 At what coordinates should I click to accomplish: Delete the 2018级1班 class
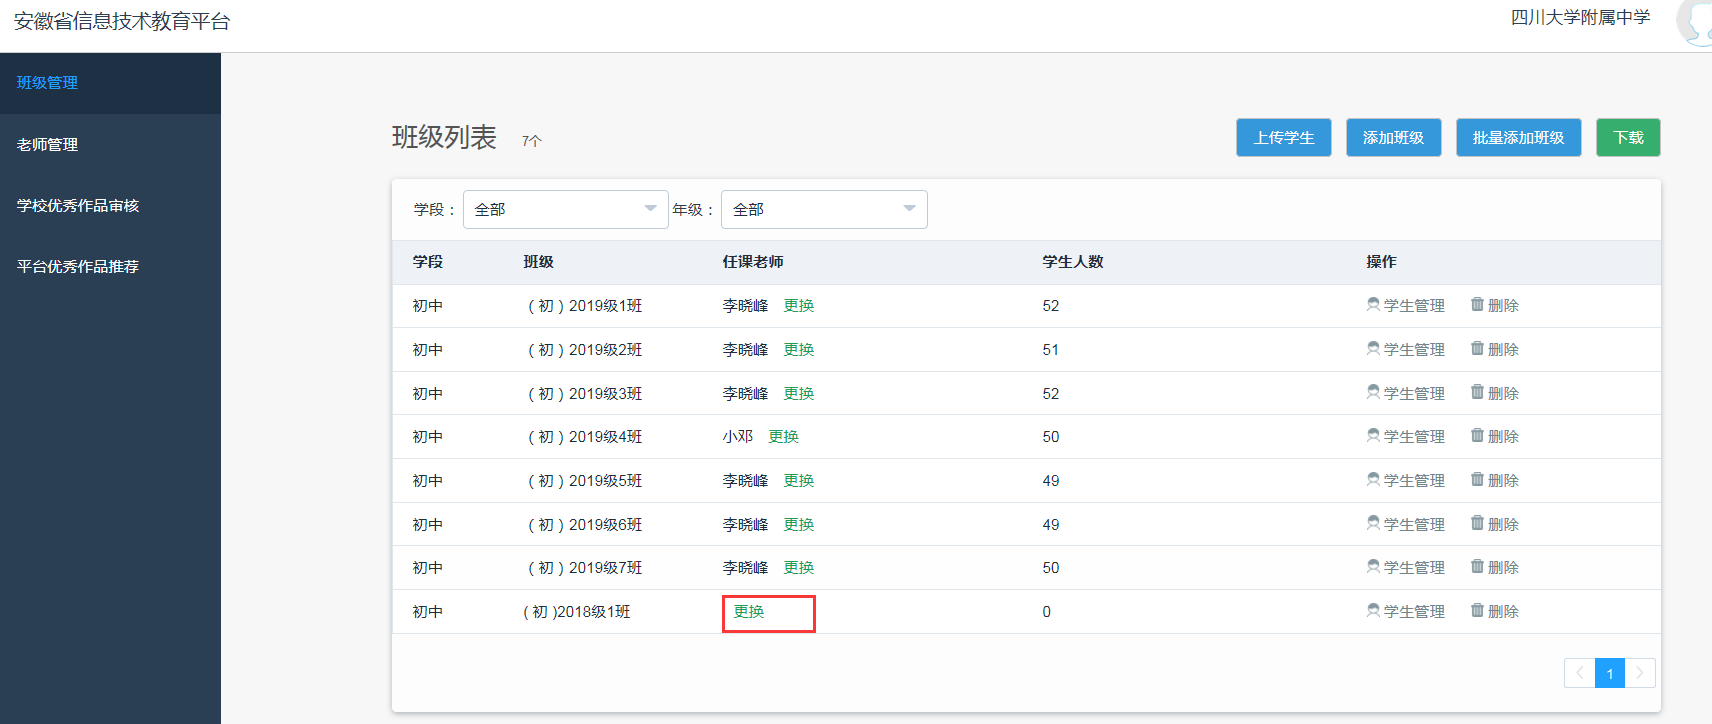coord(1494,612)
